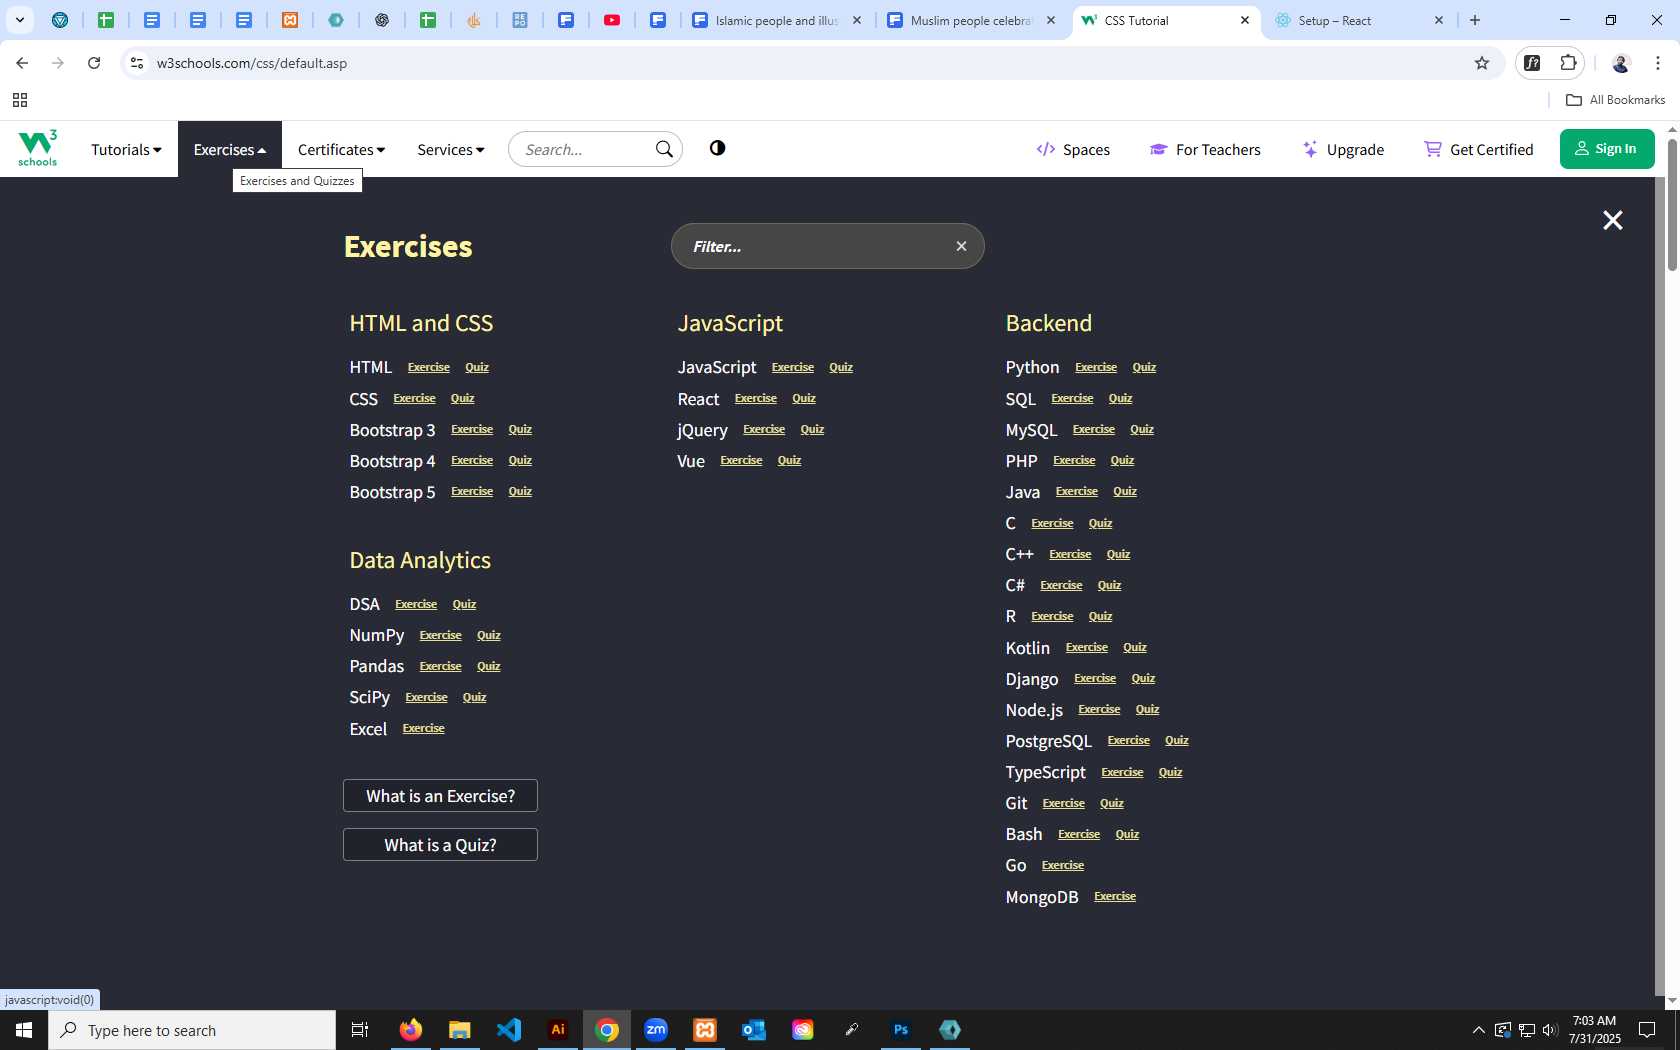Show hidden system tray icons
Viewport: 1680px width, 1050px height.
[1478, 1030]
